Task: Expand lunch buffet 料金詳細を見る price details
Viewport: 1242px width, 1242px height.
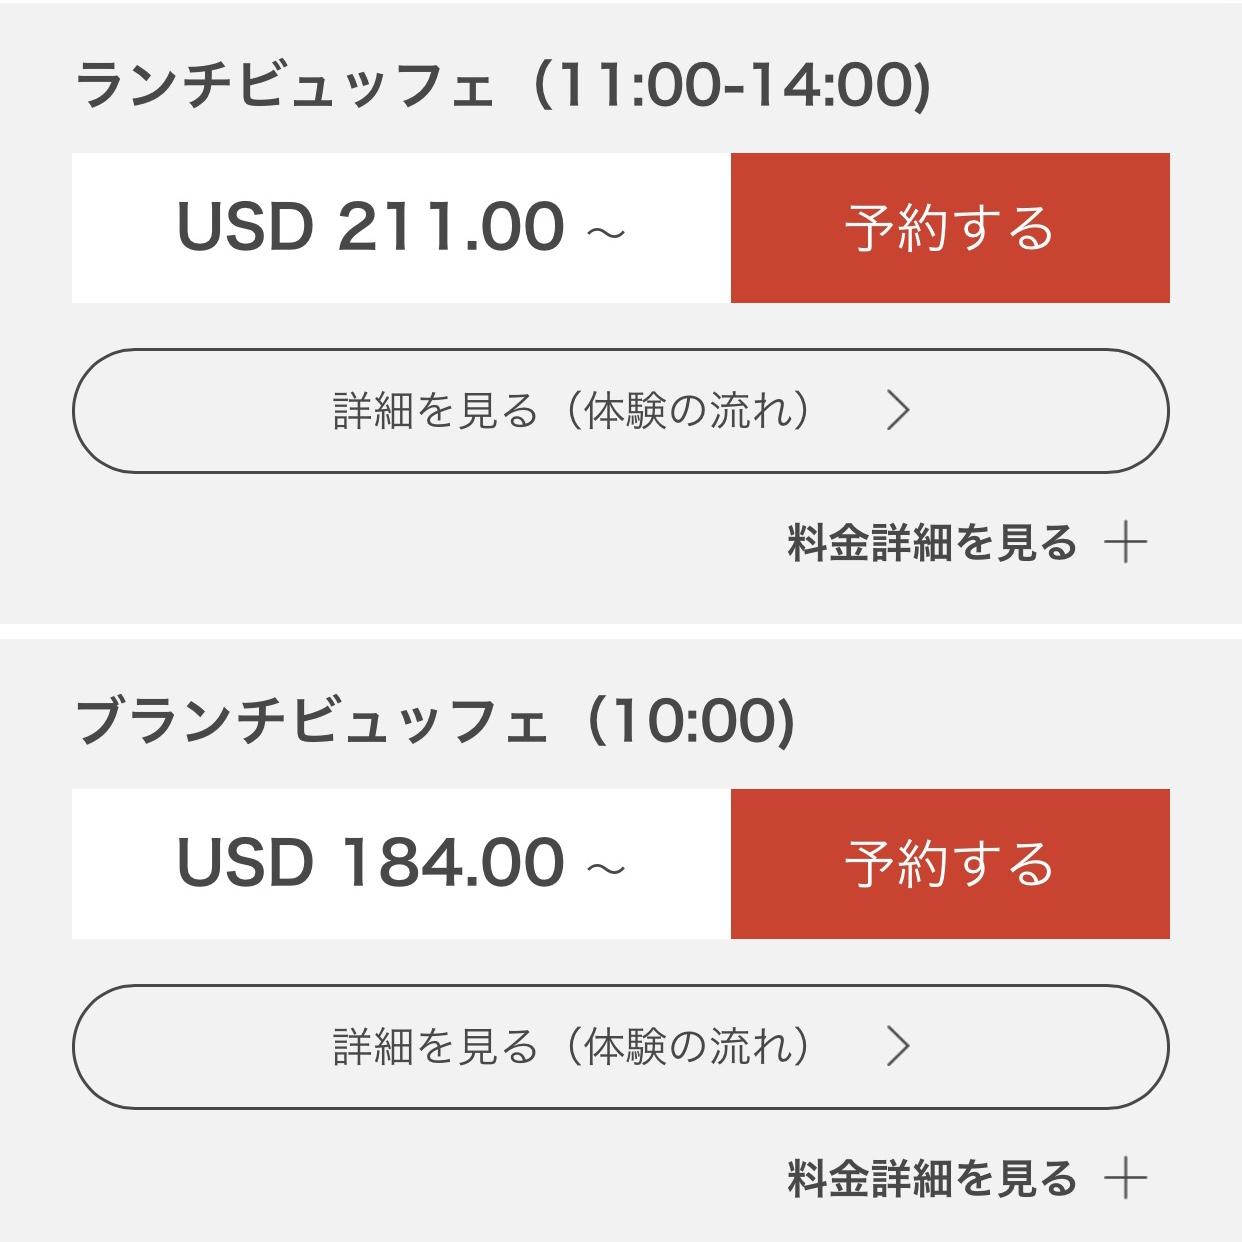Action: click(932, 543)
